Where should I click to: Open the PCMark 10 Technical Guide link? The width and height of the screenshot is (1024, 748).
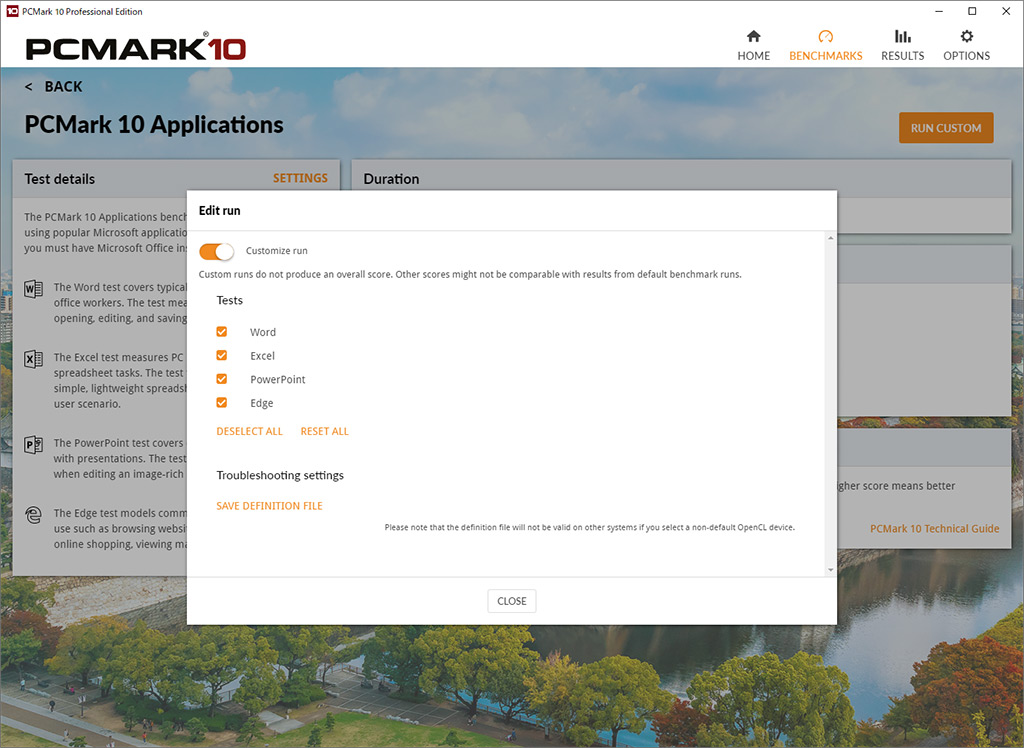(x=935, y=528)
